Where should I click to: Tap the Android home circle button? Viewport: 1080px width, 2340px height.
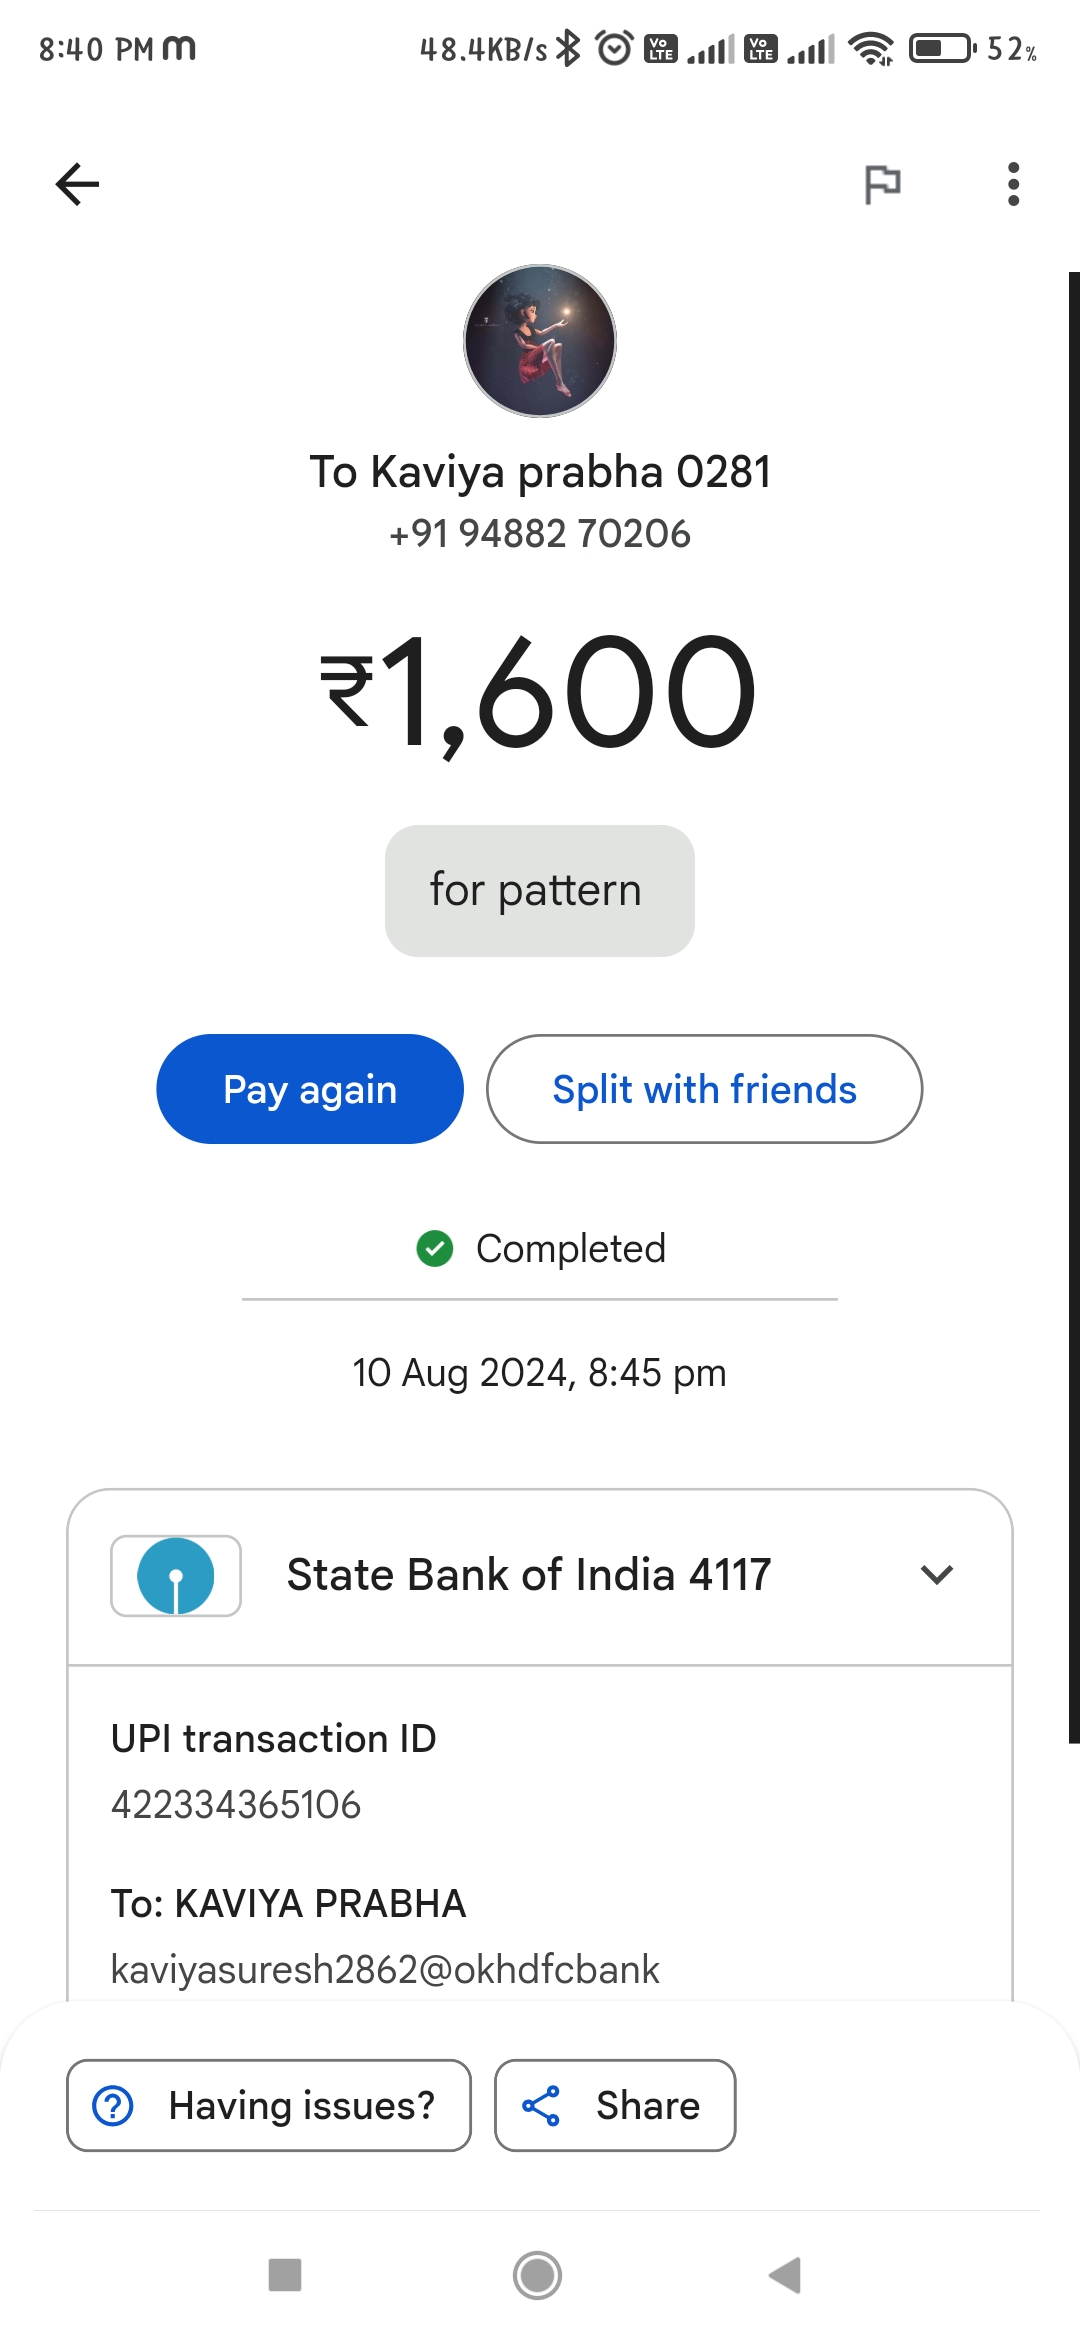pos(538,2275)
